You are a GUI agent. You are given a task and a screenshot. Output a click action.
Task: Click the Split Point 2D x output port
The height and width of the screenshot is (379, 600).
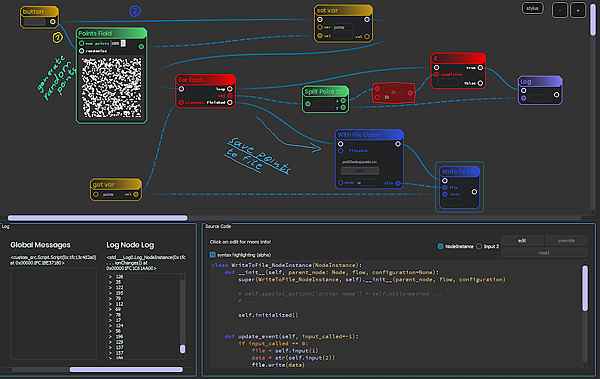point(343,101)
